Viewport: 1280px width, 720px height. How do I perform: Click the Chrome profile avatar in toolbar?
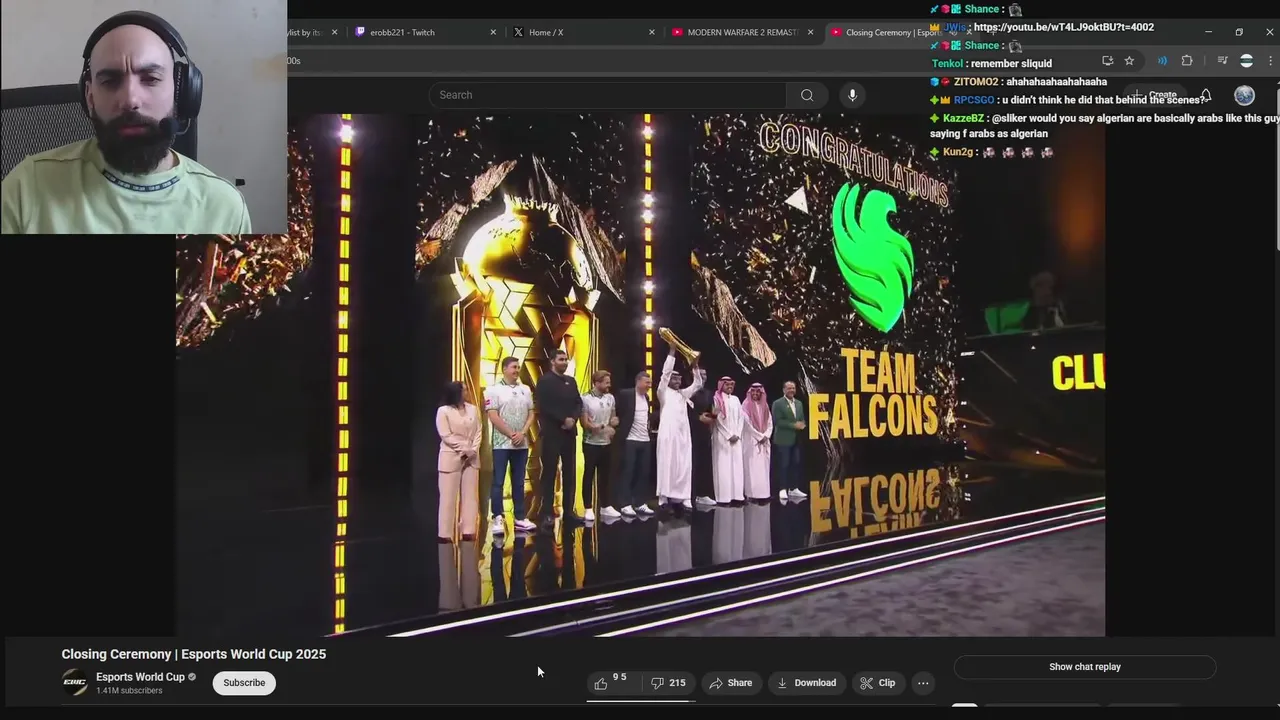[x=1246, y=61]
